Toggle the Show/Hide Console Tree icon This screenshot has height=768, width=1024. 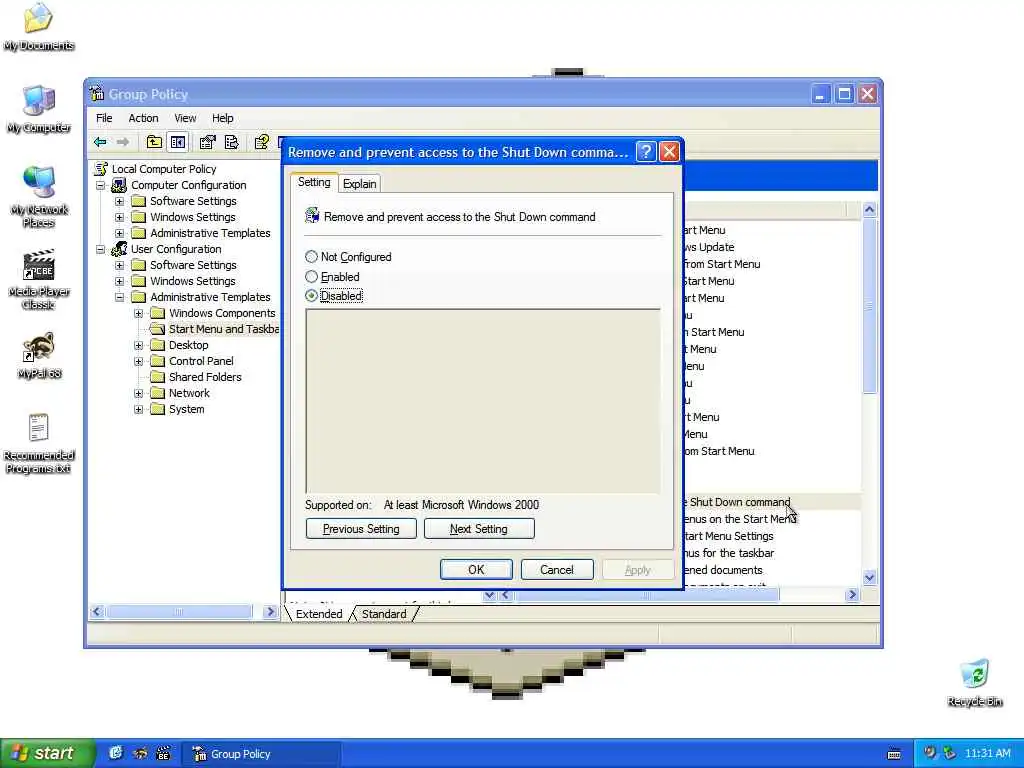pos(178,142)
